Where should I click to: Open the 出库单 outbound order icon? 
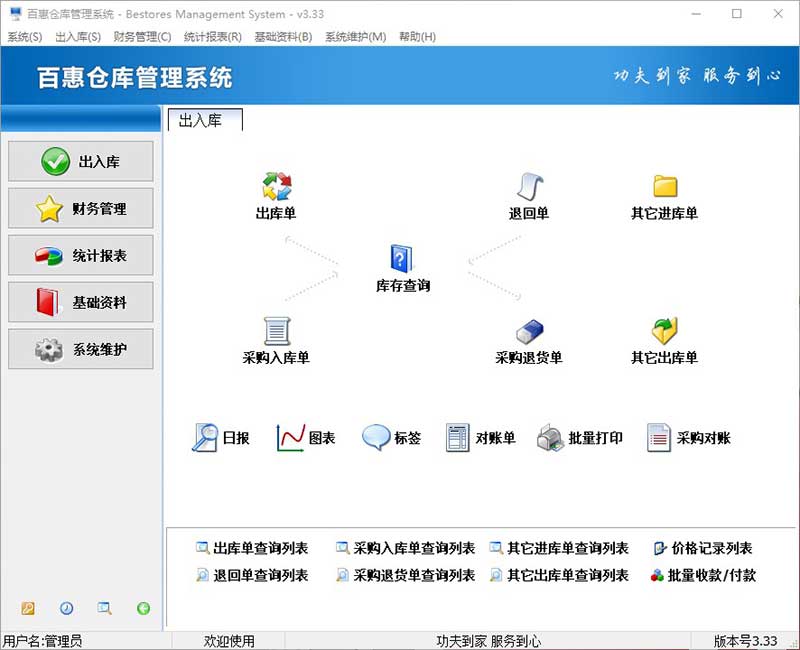[x=276, y=187]
